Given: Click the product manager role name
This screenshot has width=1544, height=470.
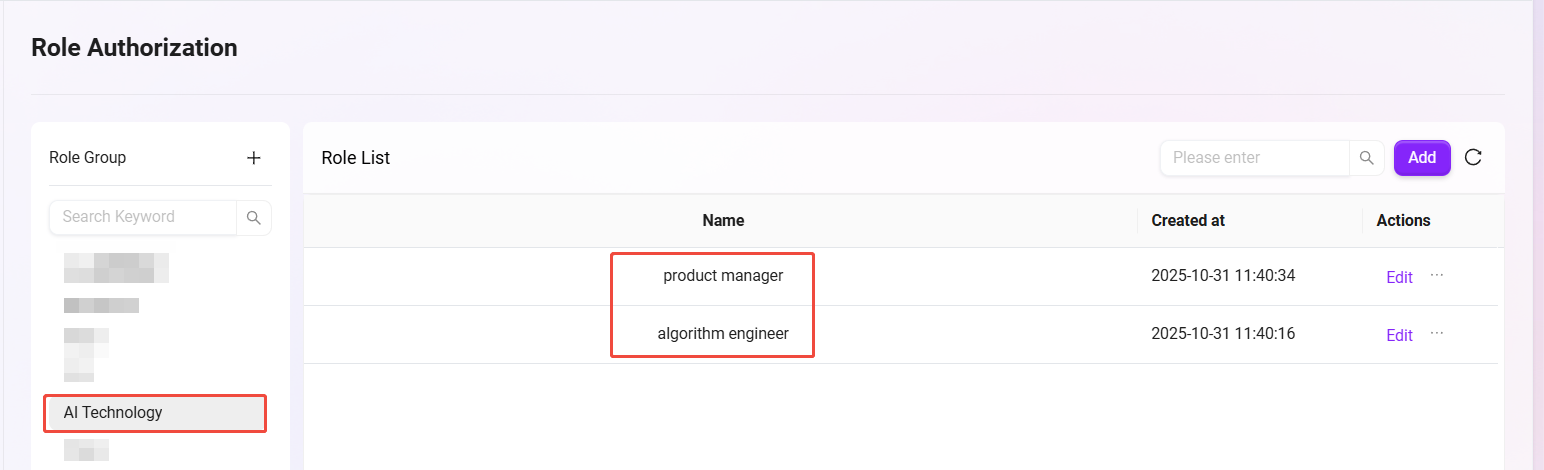Looking at the screenshot, I should click(x=723, y=275).
